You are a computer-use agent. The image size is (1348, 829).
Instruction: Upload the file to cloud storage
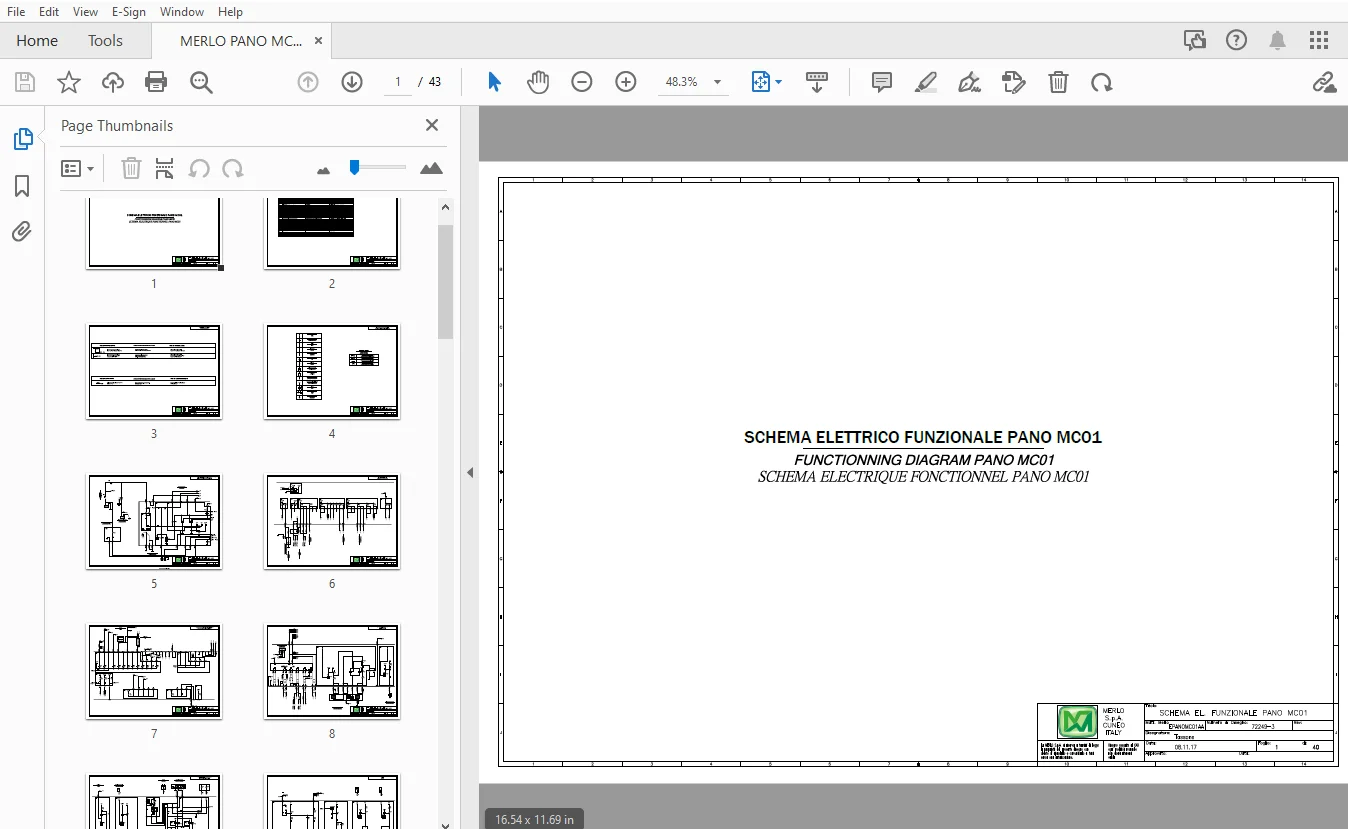pyautogui.click(x=113, y=82)
